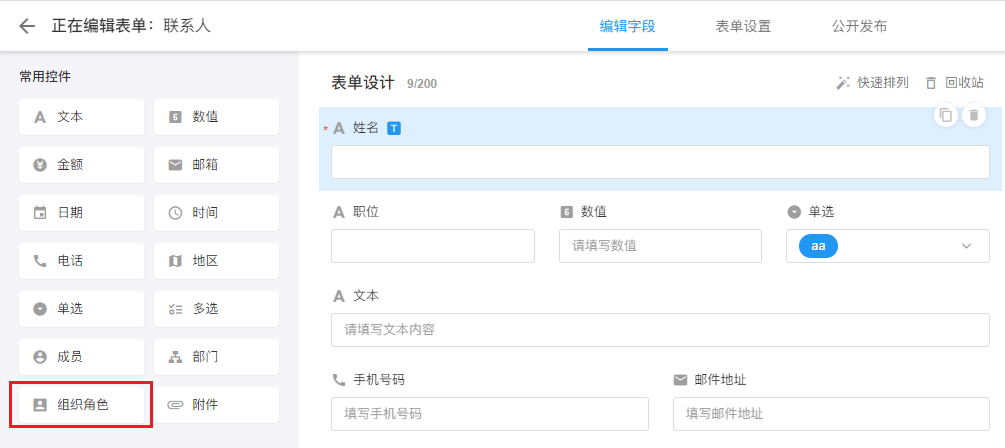The height and width of the screenshot is (448, 1005).
Task: Open the 公开发布 tab
Action: 859,26
